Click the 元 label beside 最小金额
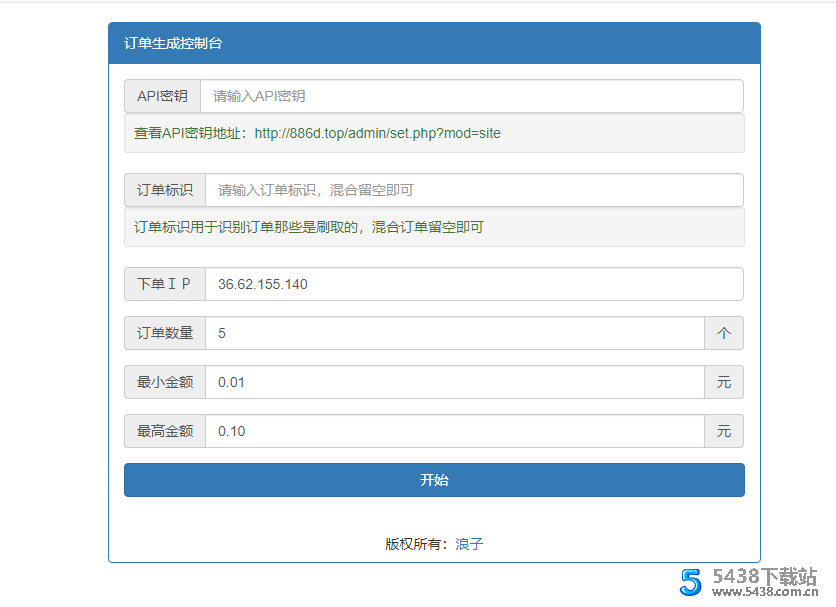This screenshot has height=607, width=836. pos(723,382)
